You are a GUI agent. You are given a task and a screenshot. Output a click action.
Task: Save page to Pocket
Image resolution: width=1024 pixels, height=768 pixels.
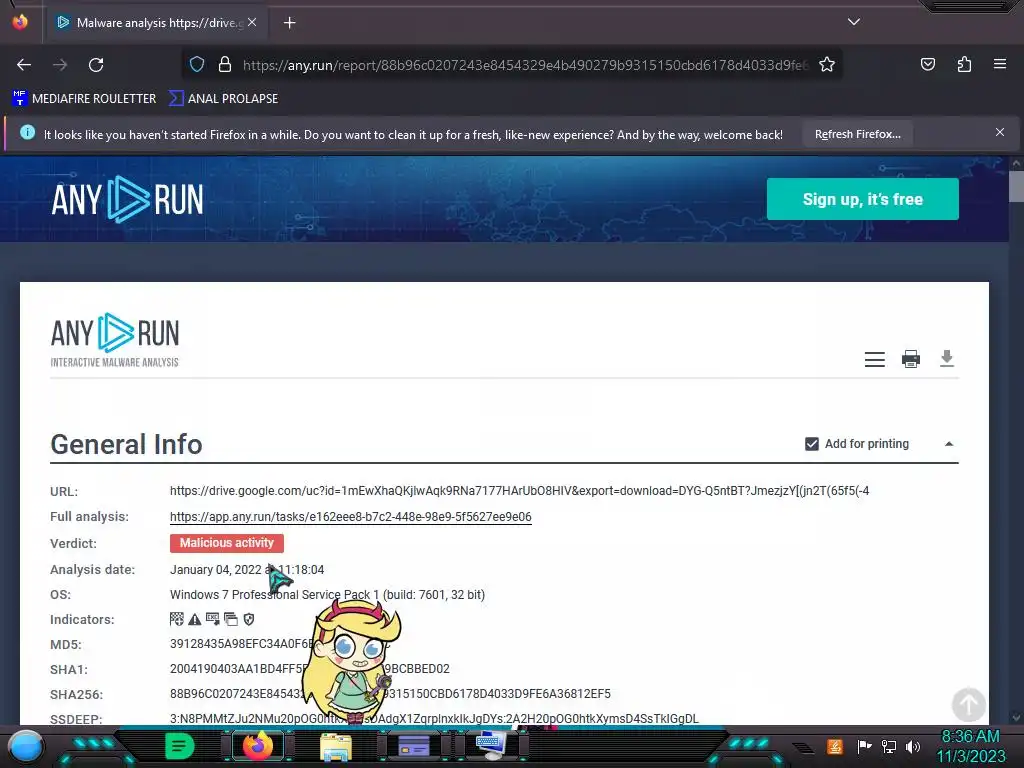coord(928,64)
